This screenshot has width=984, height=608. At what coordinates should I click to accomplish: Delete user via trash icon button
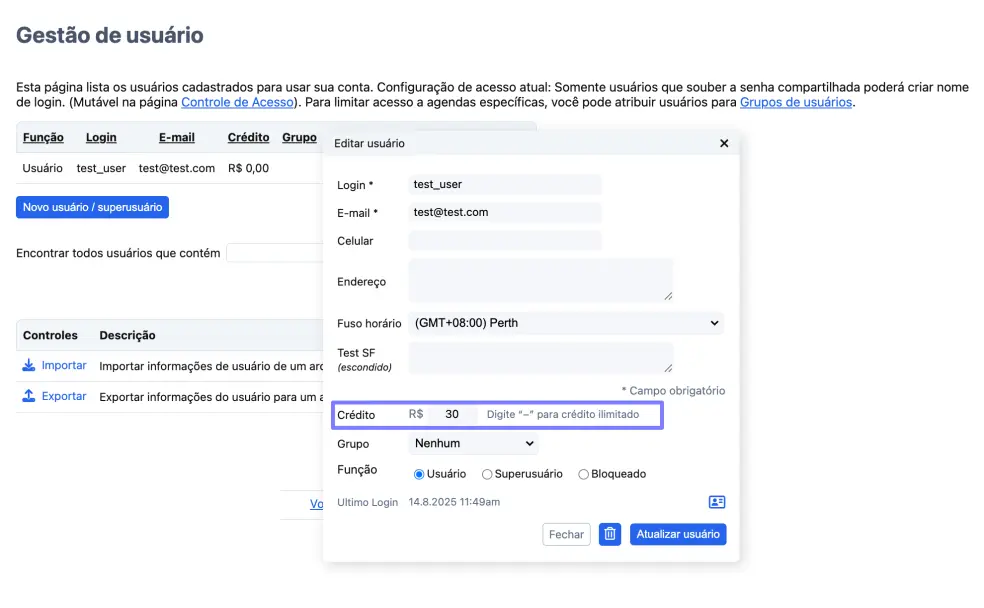click(x=609, y=534)
